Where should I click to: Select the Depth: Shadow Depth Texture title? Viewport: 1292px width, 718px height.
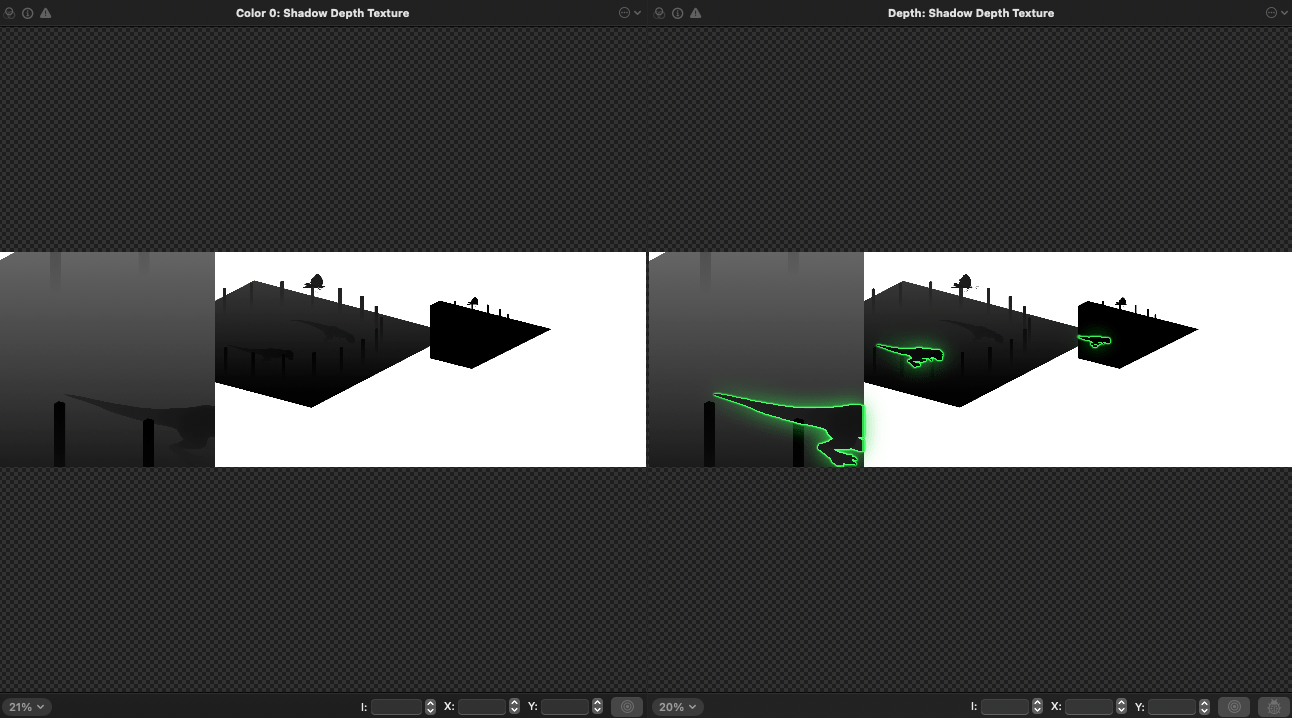971,13
